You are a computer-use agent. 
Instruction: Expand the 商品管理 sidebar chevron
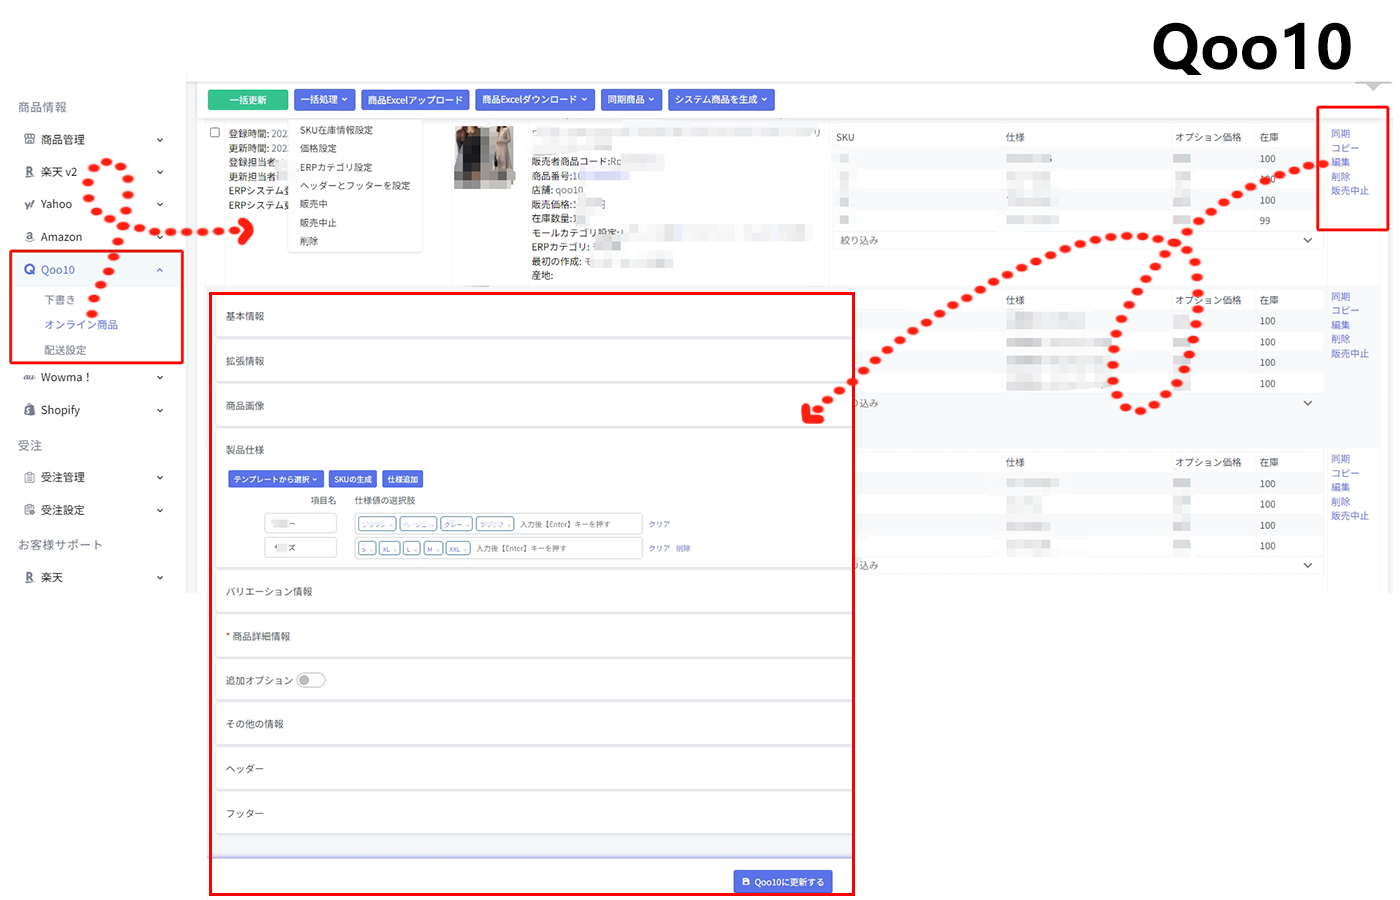click(160, 140)
